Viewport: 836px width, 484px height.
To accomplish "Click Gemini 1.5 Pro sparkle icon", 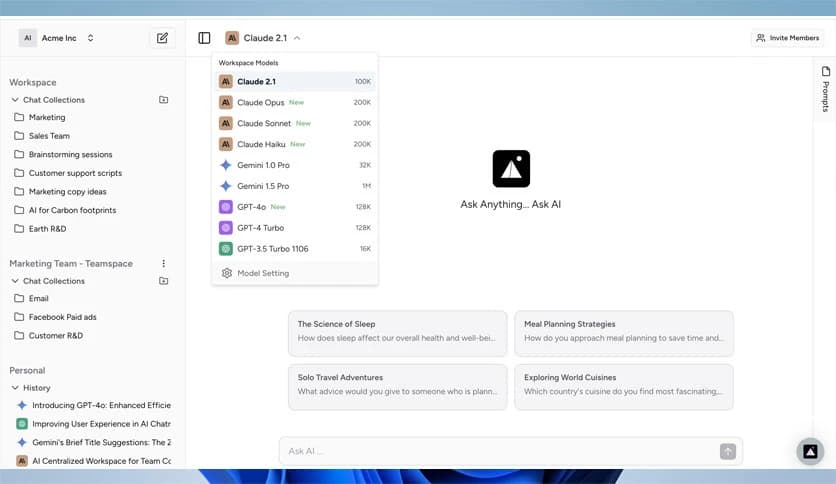I will point(226,186).
